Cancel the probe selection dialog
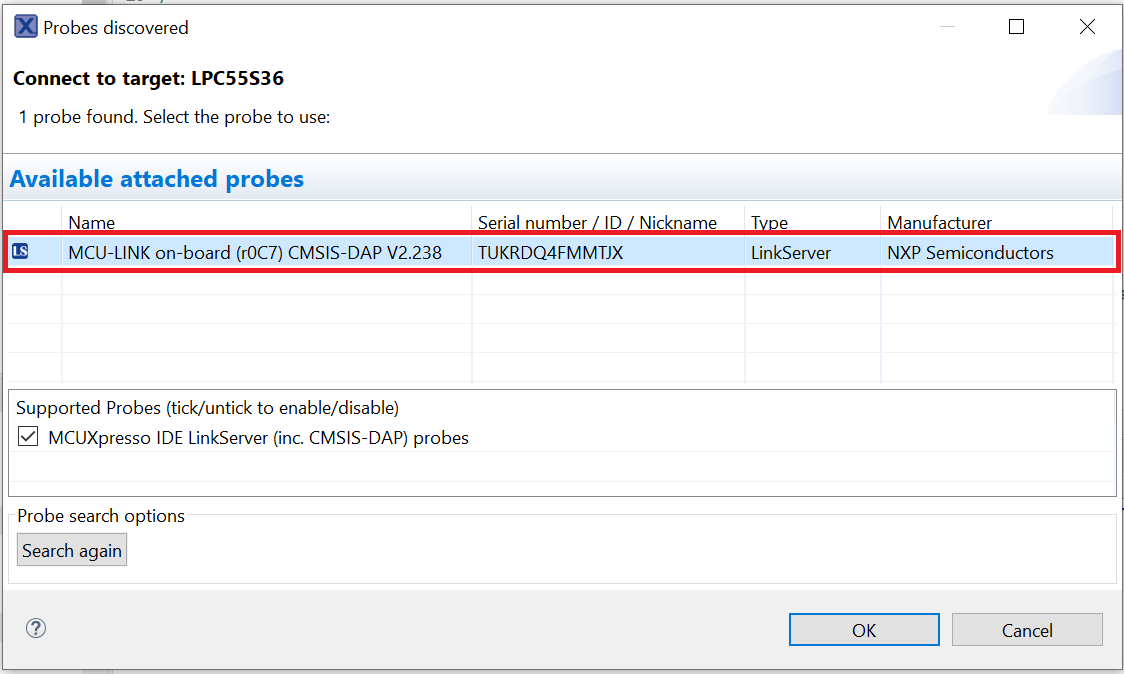1124x674 pixels. 1027,630
